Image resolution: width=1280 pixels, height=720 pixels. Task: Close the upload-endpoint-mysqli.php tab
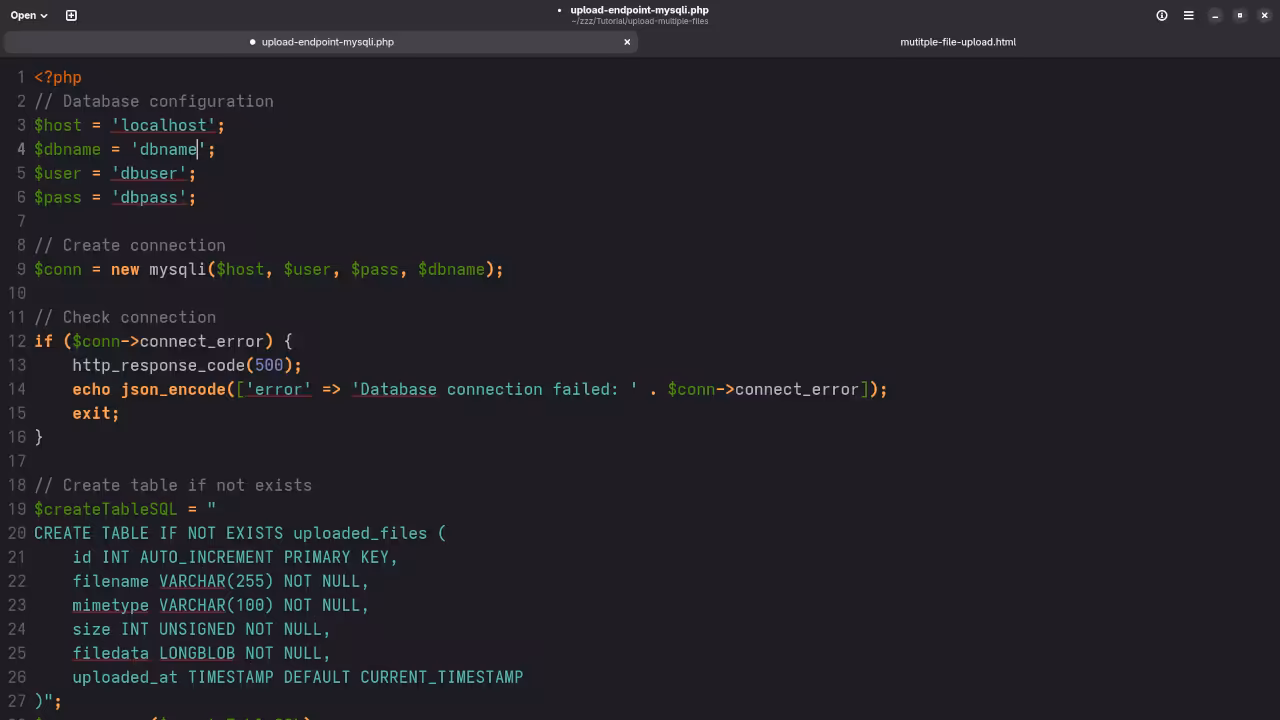point(627,42)
